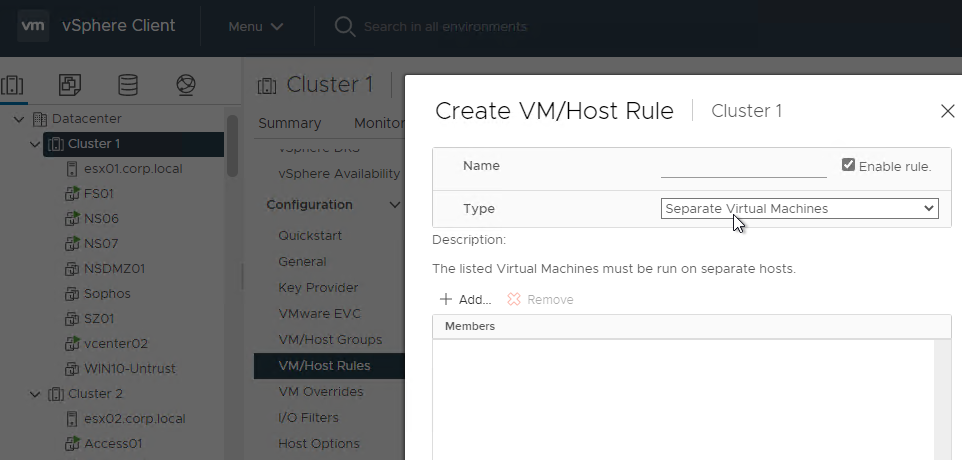Select FS01 label in inventory tree
The image size is (962, 460).
click(99, 194)
